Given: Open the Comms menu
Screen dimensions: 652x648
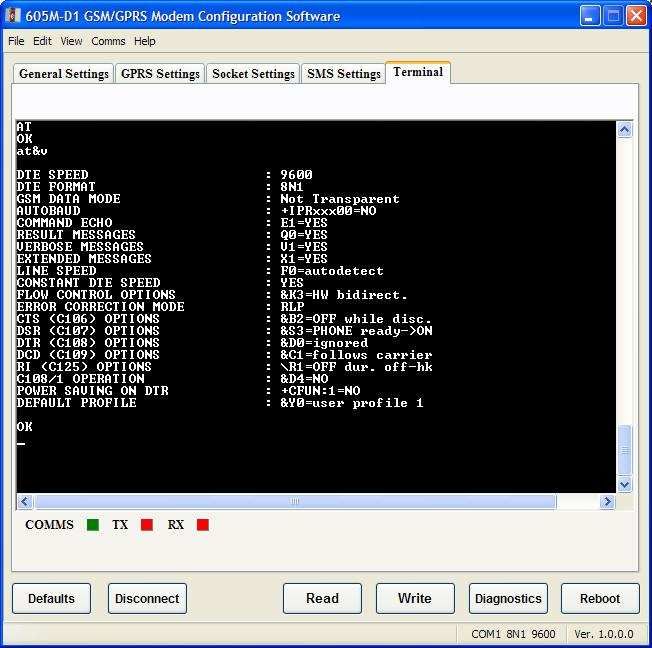Looking at the screenshot, I should pyautogui.click(x=108, y=41).
